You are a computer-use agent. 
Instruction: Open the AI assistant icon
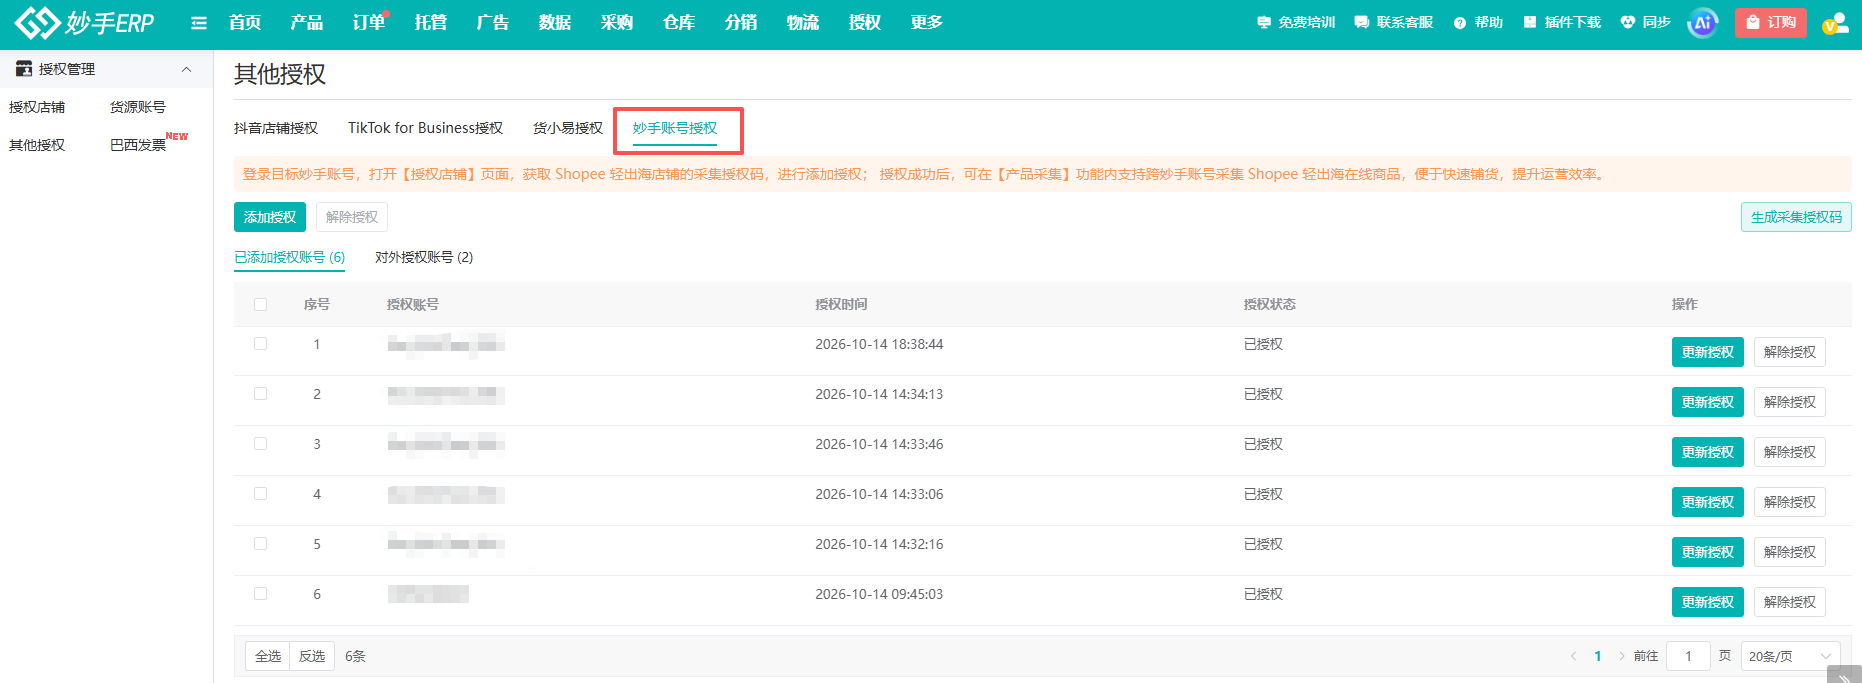1702,22
